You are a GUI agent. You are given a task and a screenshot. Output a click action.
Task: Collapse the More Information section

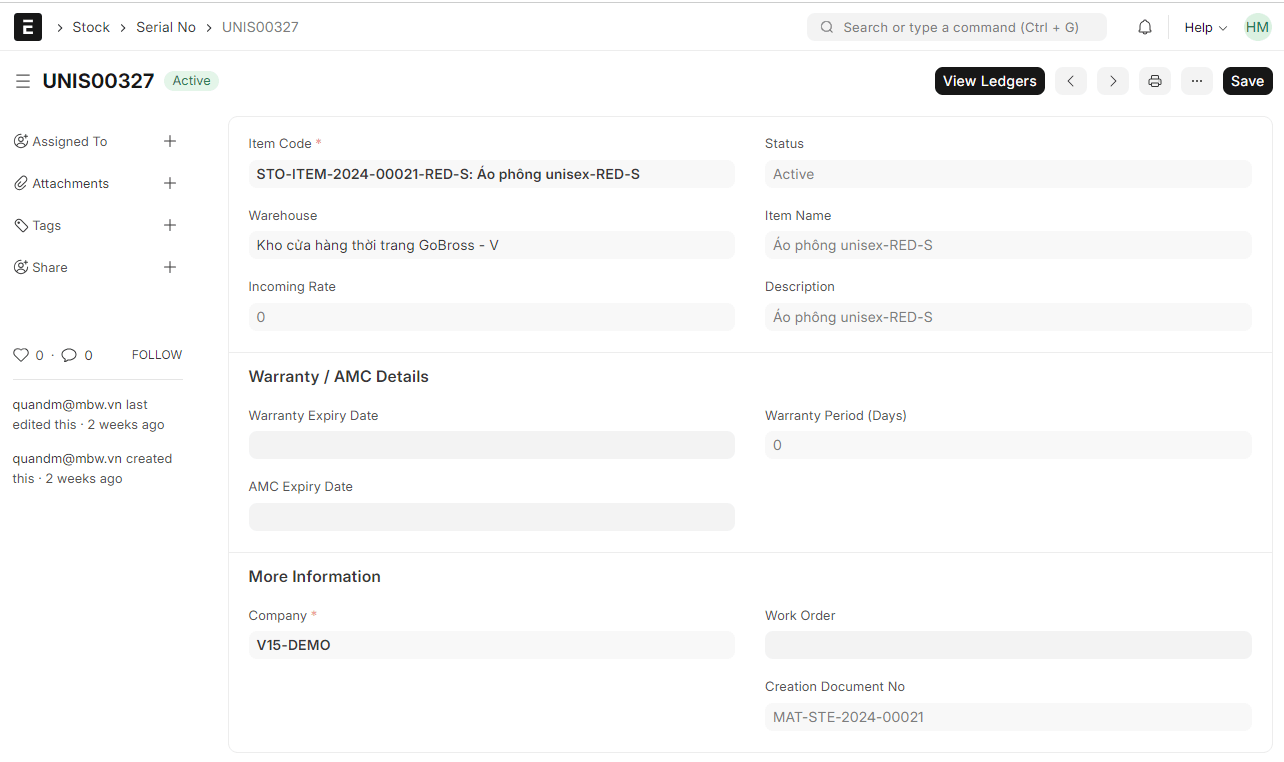point(314,577)
